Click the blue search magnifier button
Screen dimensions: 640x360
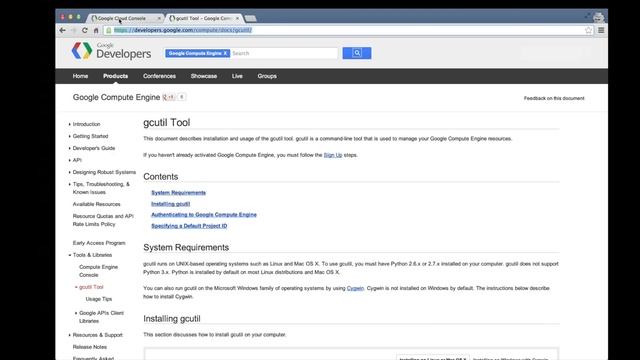tap(357, 53)
